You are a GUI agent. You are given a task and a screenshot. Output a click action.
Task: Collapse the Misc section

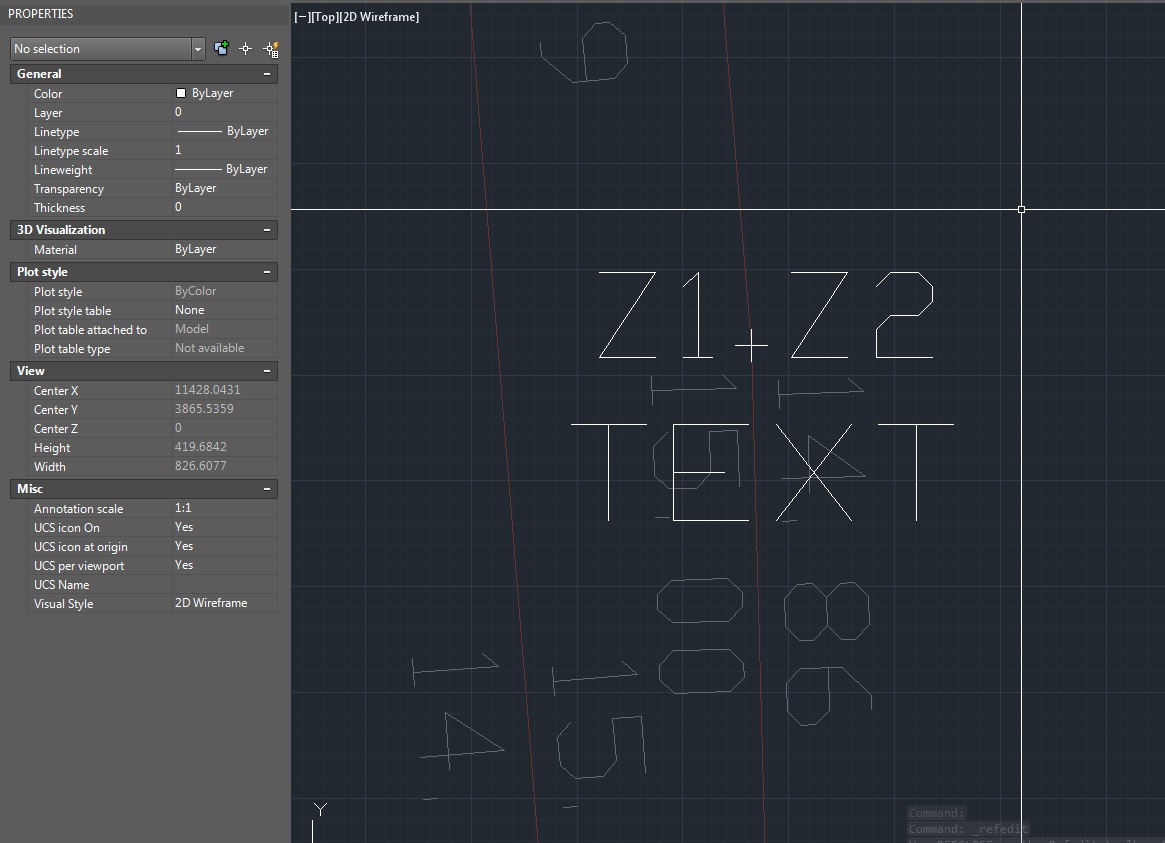[x=267, y=489]
